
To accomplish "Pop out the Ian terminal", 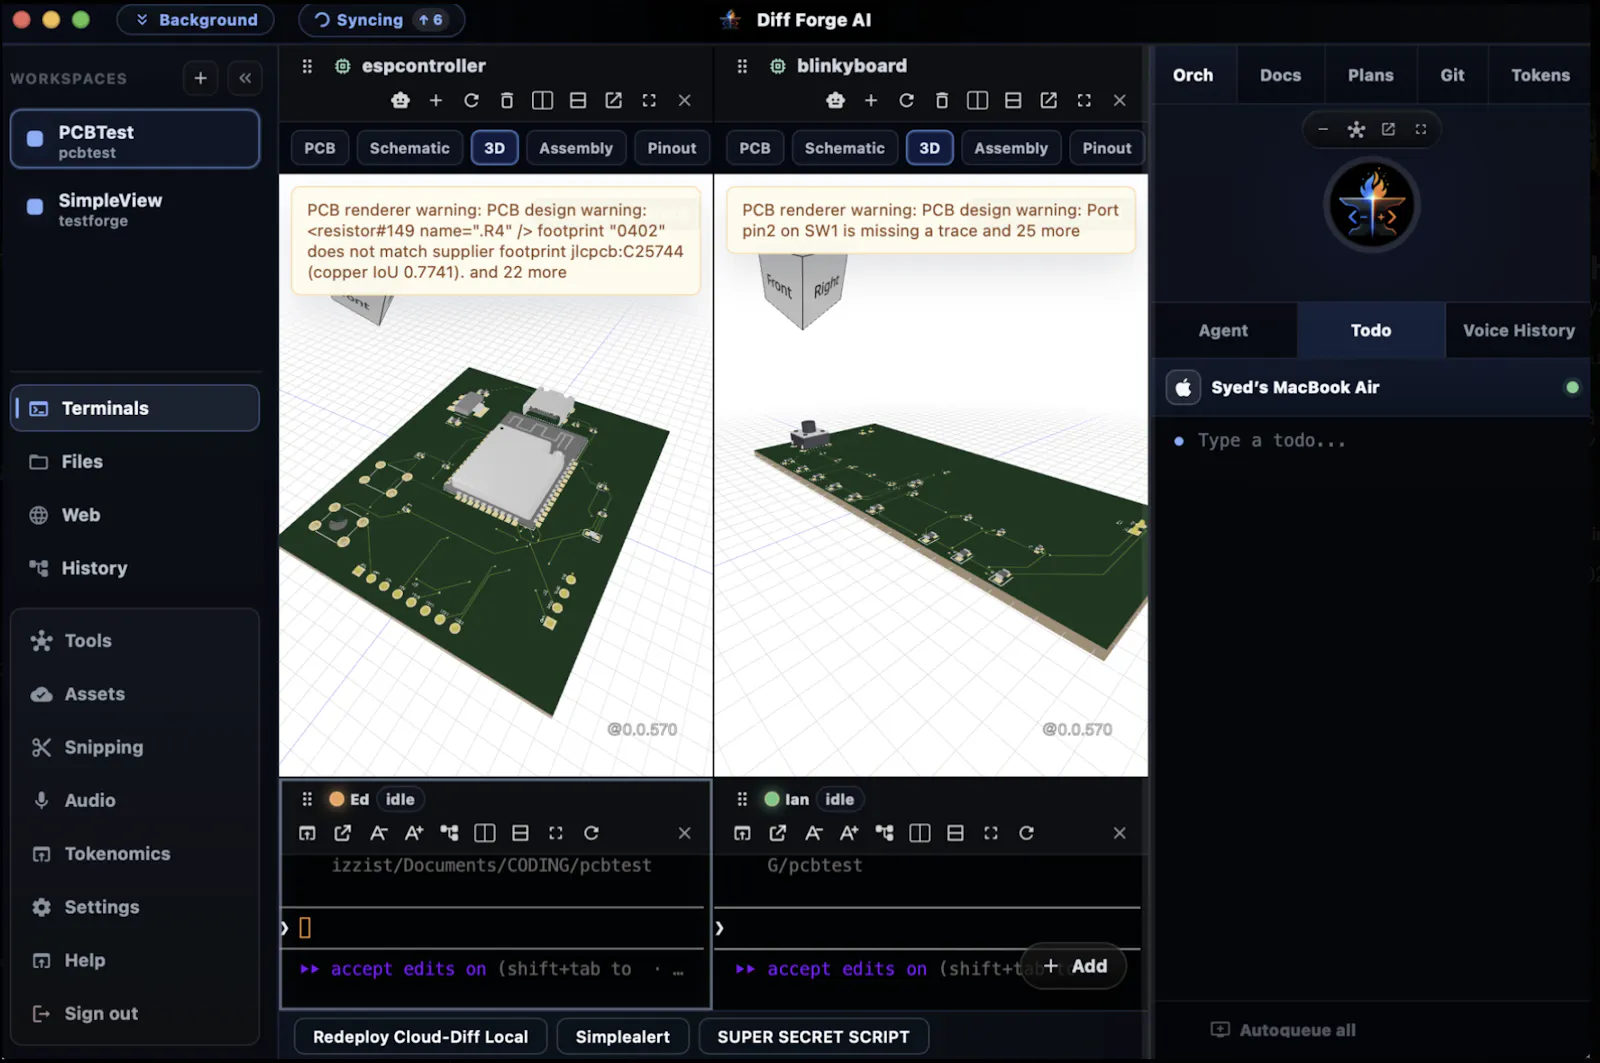I will (x=778, y=833).
